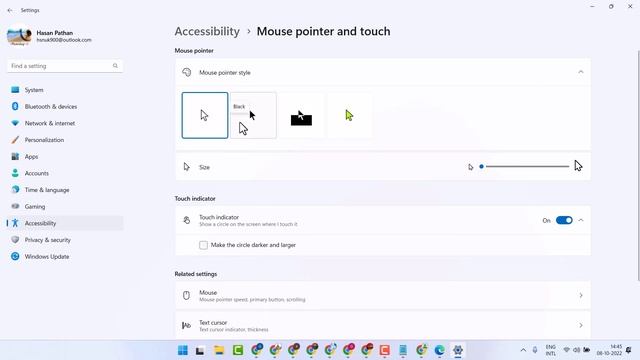Collapse the Mouse pointer style section

pos(581,72)
